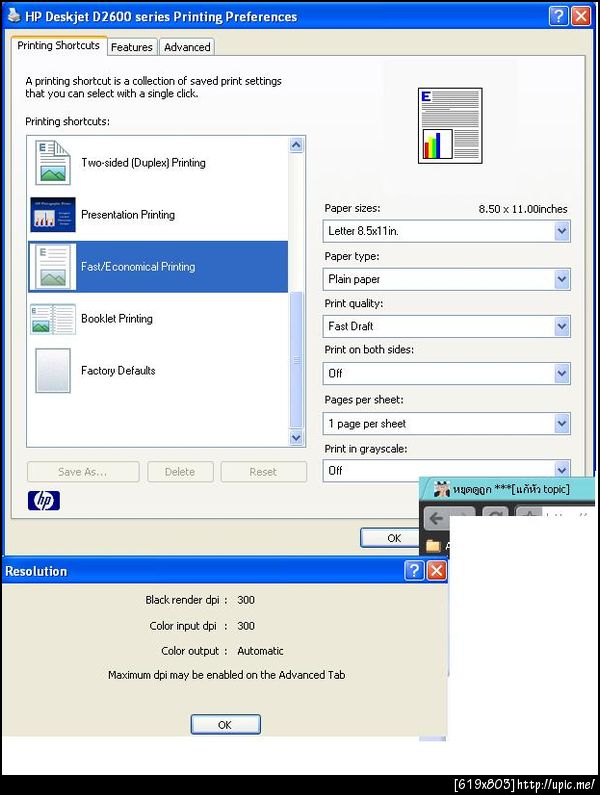Click the shortcuts list scrollbar thumb
This screenshot has width=600, height=795.
(297, 360)
